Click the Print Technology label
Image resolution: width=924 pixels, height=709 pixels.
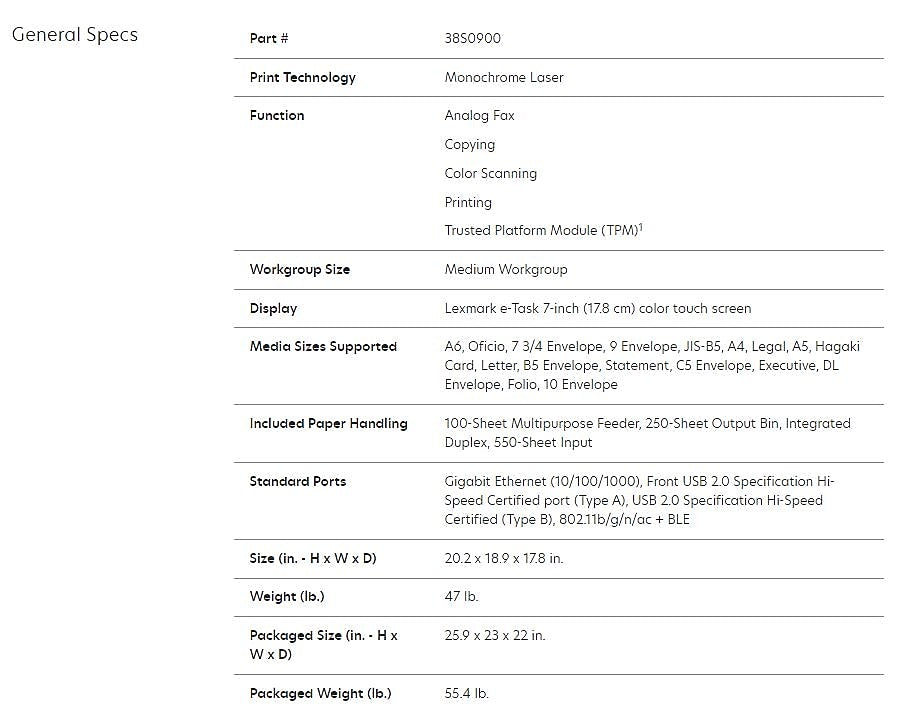302,77
